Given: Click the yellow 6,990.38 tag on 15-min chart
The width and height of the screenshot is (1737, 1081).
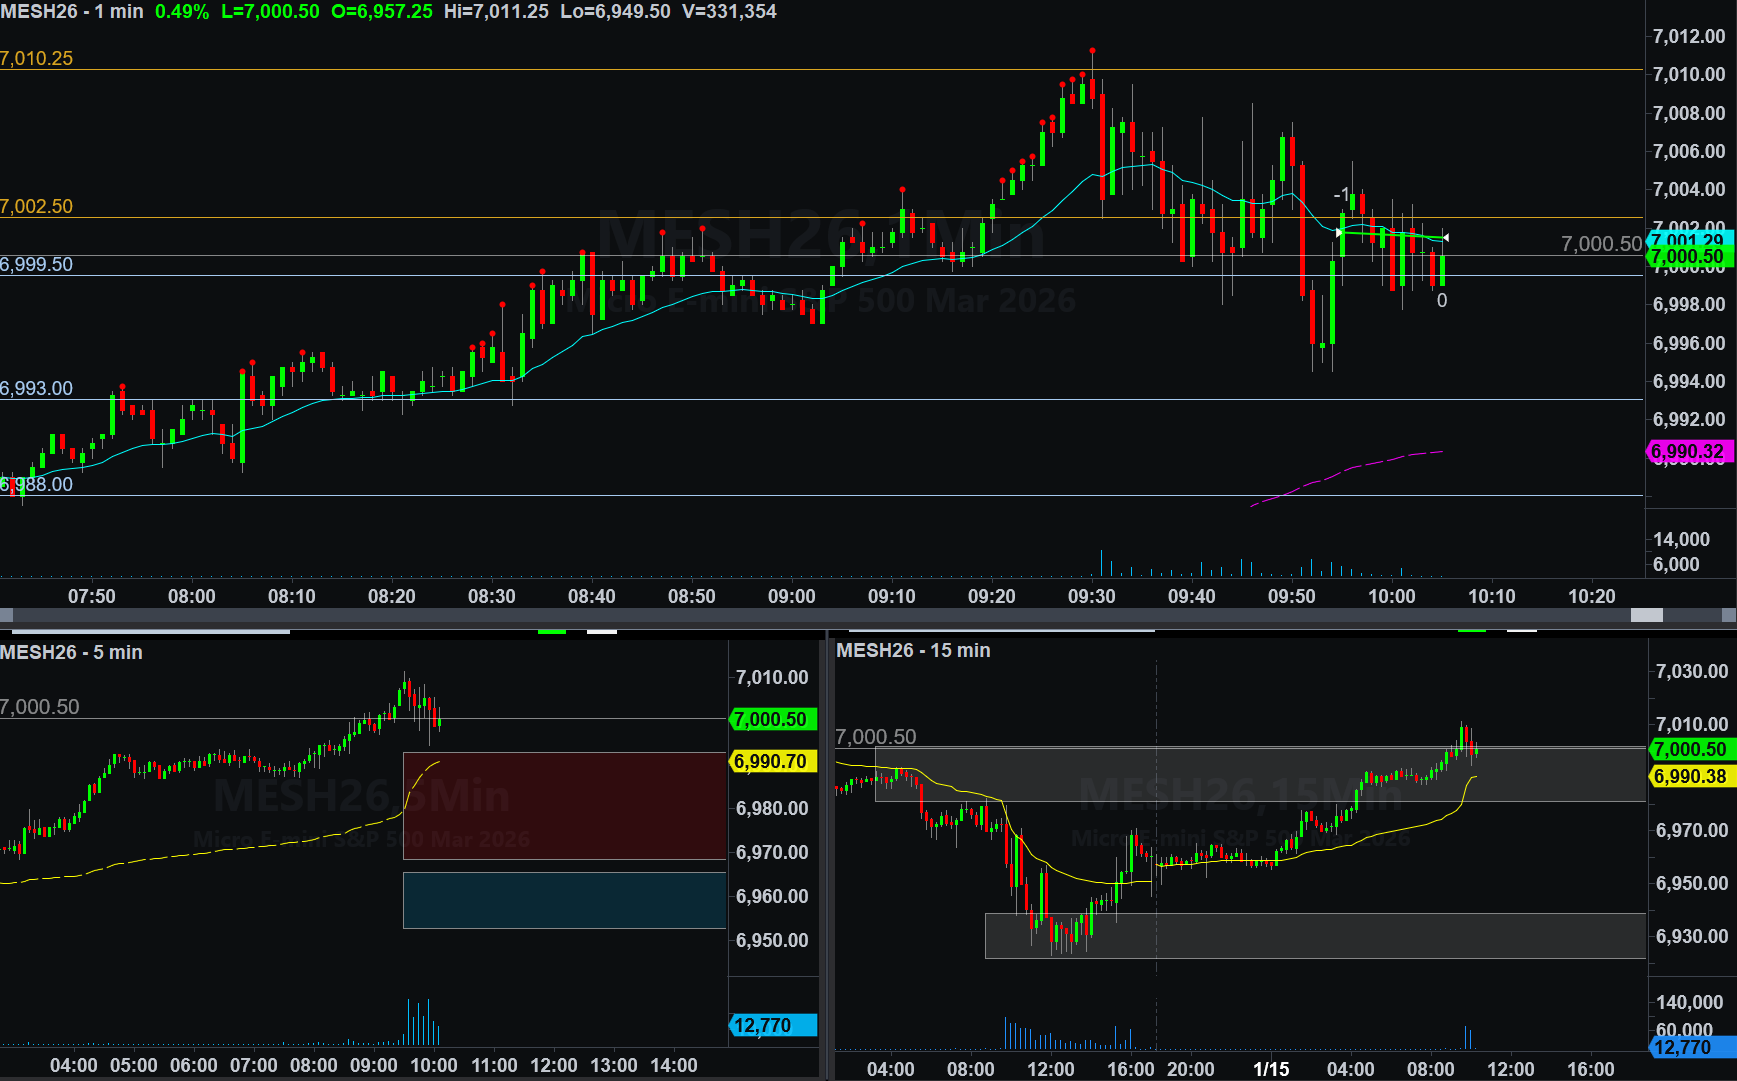Looking at the screenshot, I should [x=1691, y=776].
